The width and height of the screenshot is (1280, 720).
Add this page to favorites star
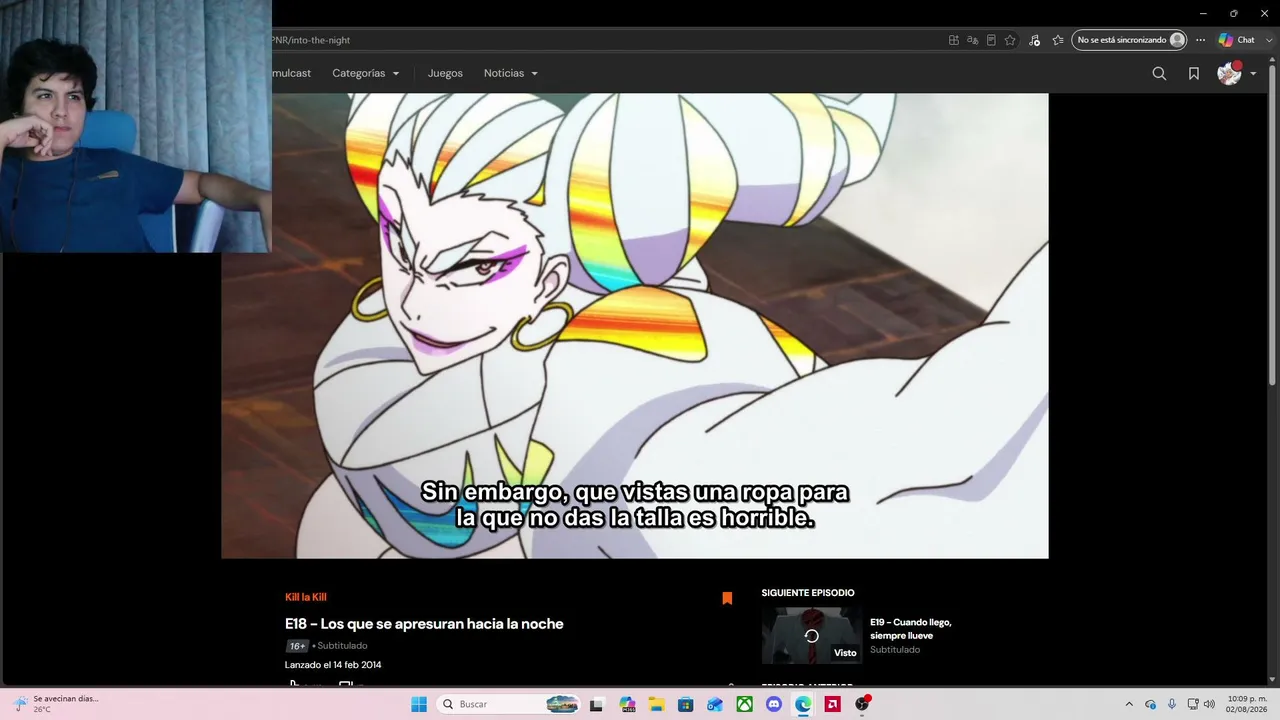click(x=1010, y=40)
